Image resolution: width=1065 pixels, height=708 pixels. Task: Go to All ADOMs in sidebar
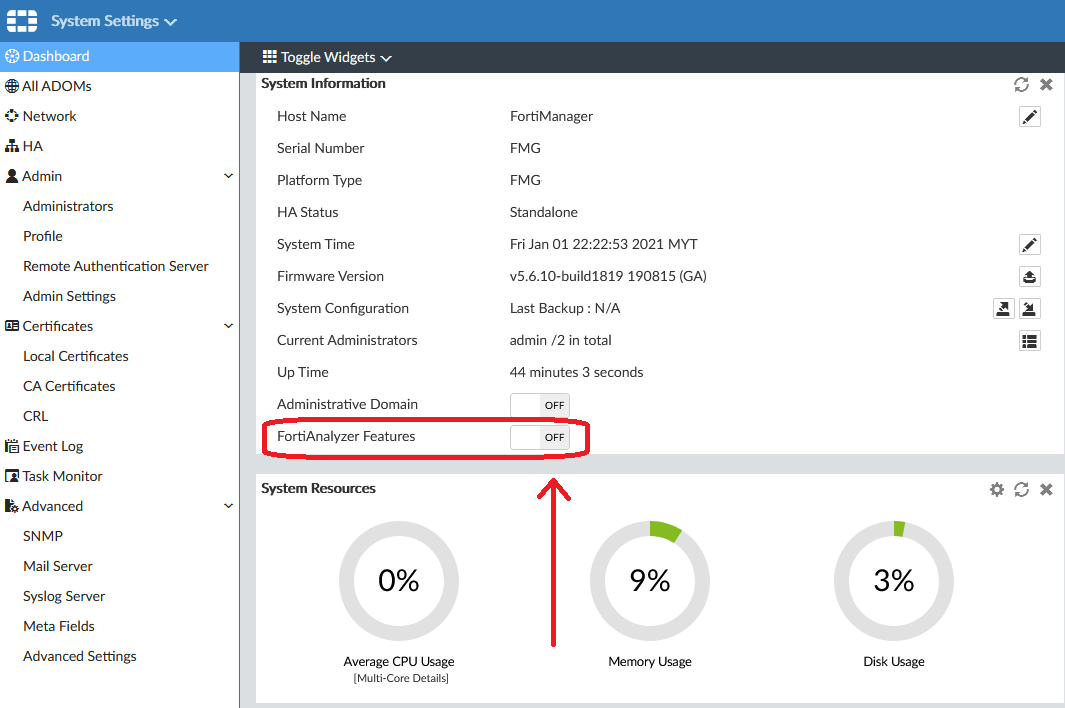pyautogui.click(x=56, y=86)
